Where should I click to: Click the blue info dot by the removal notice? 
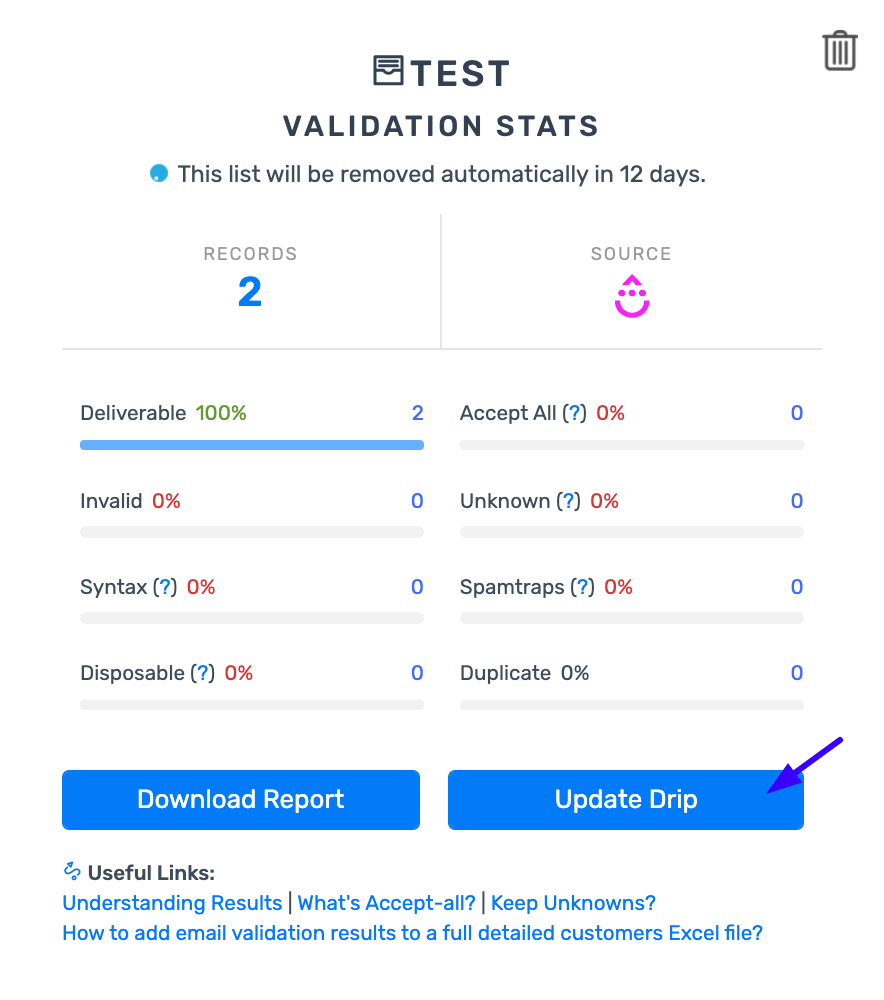(158, 174)
